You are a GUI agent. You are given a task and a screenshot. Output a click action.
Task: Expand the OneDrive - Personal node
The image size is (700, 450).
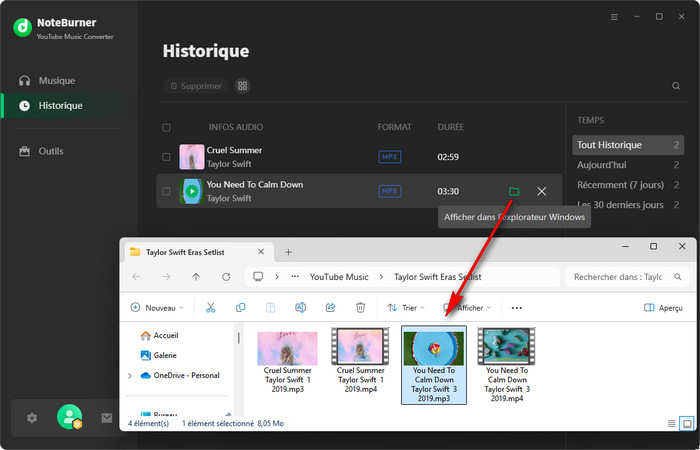[130, 375]
